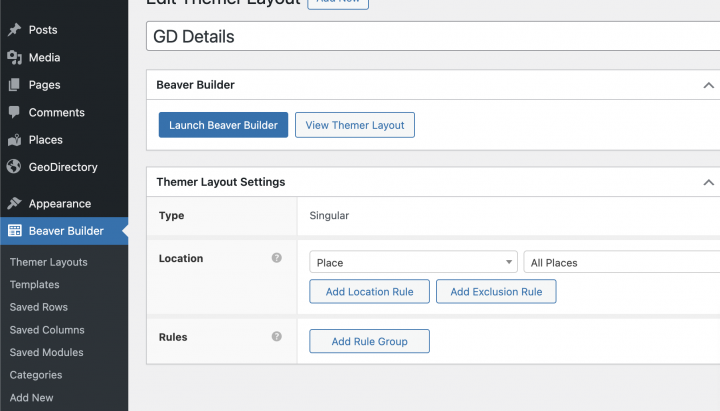The height and width of the screenshot is (411, 720).
Task: Click the GeoDirectory globe icon
Action: [14, 167]
